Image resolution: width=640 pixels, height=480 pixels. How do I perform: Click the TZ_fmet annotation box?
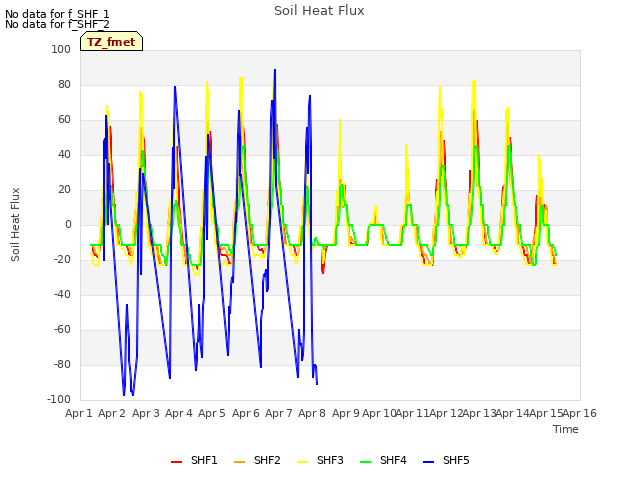tap(111, 41)
